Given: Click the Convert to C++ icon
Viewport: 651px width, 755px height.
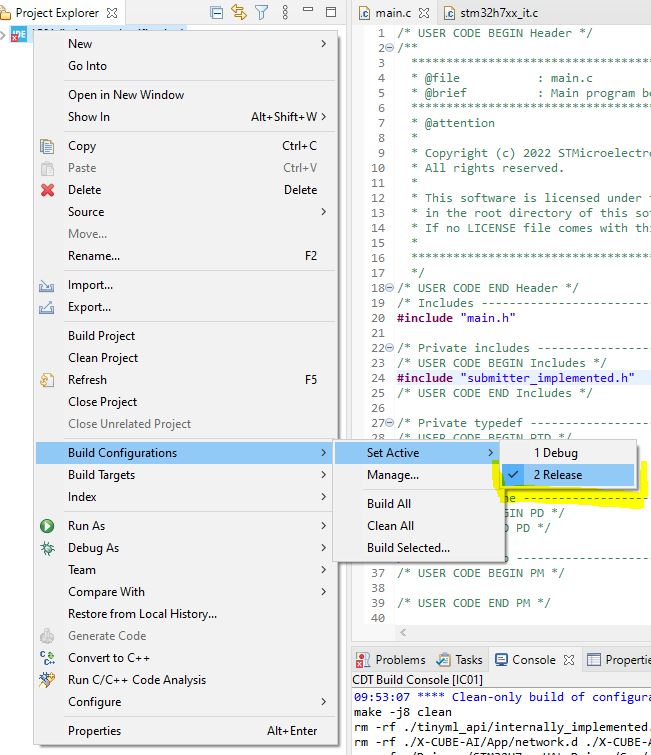Looking at the screenshot, I should click(x=47, y=658).
